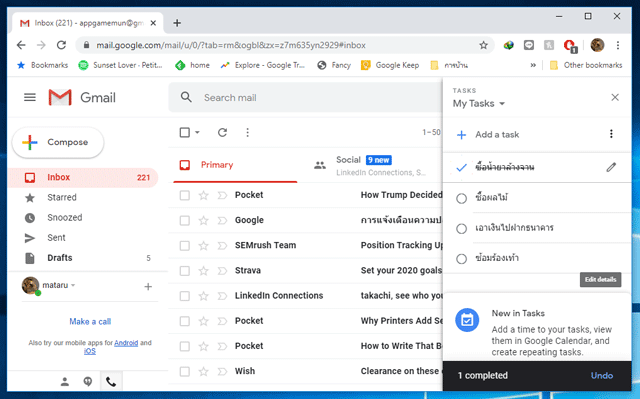The height and width of the screenshot is (399, 640).
Task: Click the New in Tasks calendar icon
Action: 467,320
